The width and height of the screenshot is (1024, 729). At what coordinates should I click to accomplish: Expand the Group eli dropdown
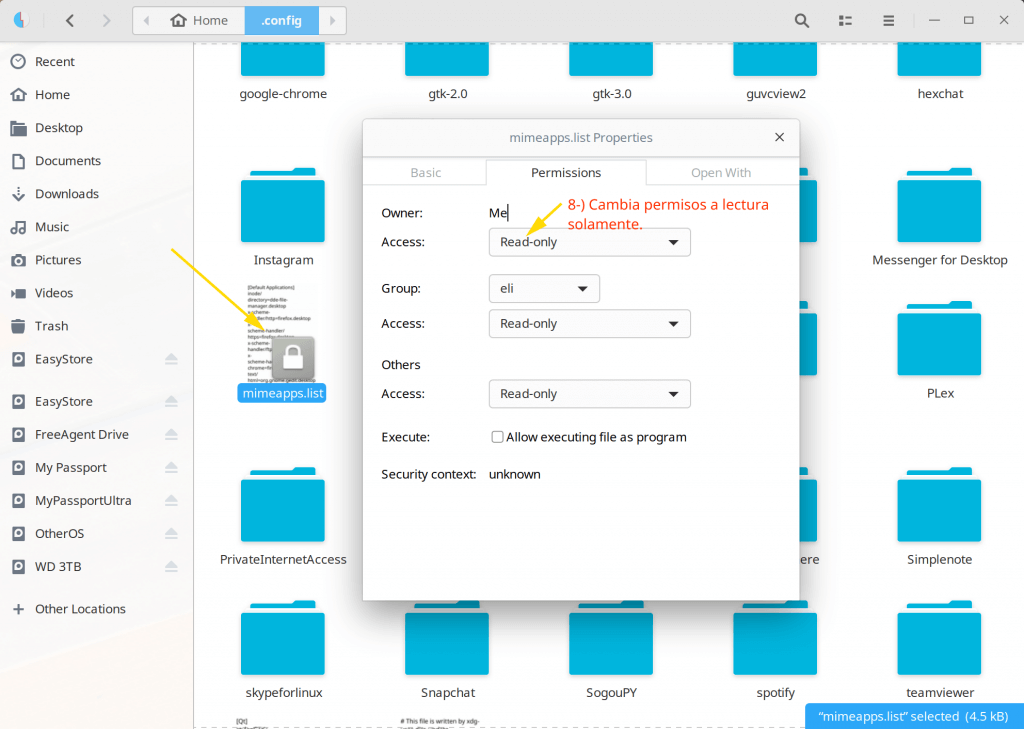pos(544,289)
